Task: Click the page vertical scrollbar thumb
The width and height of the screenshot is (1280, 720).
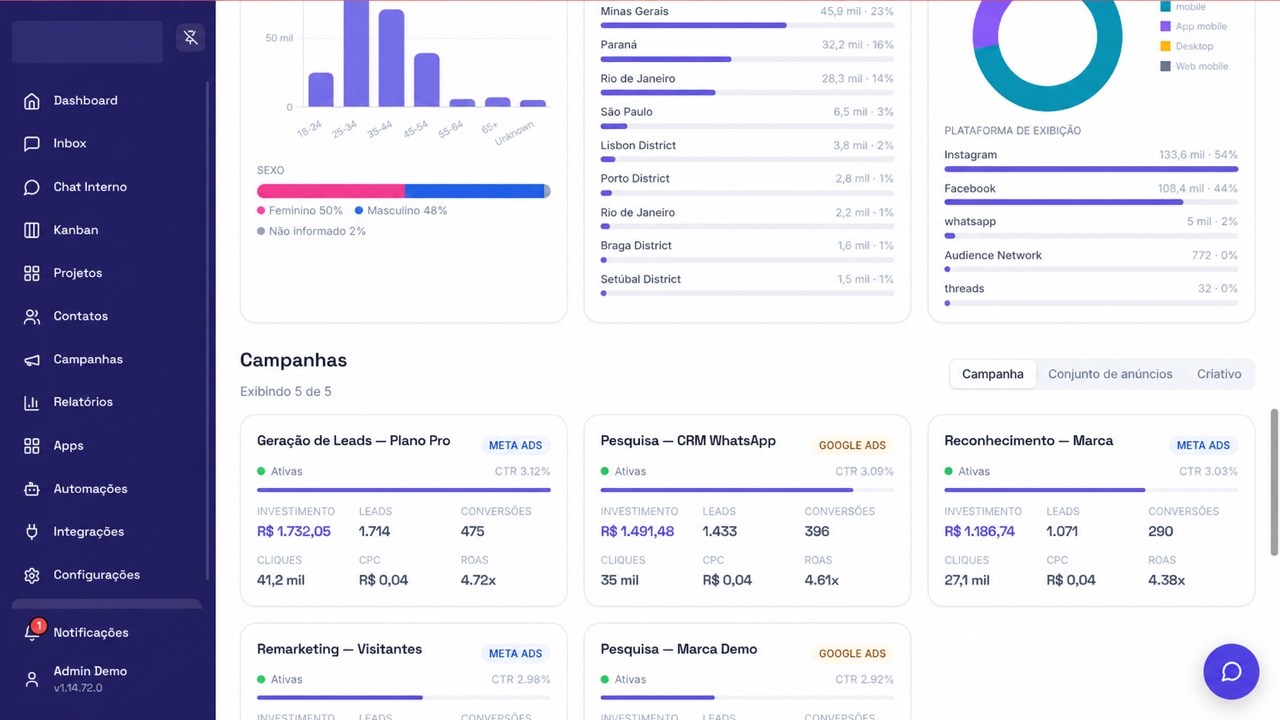Action: [1274, 481]
